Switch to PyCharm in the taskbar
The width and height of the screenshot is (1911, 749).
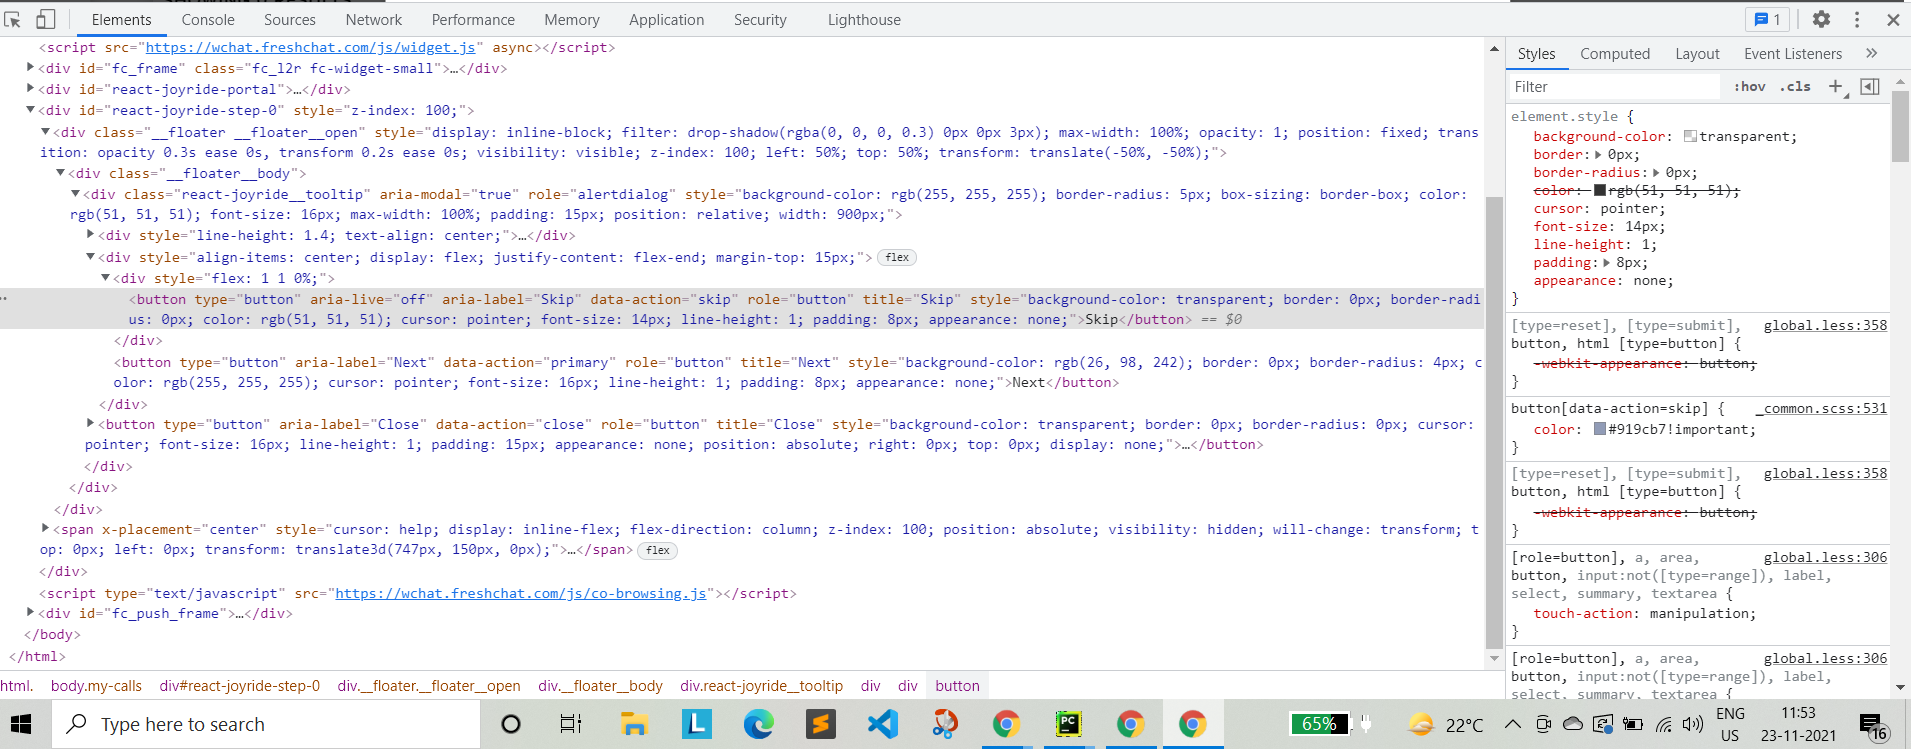click(1068, 724)
